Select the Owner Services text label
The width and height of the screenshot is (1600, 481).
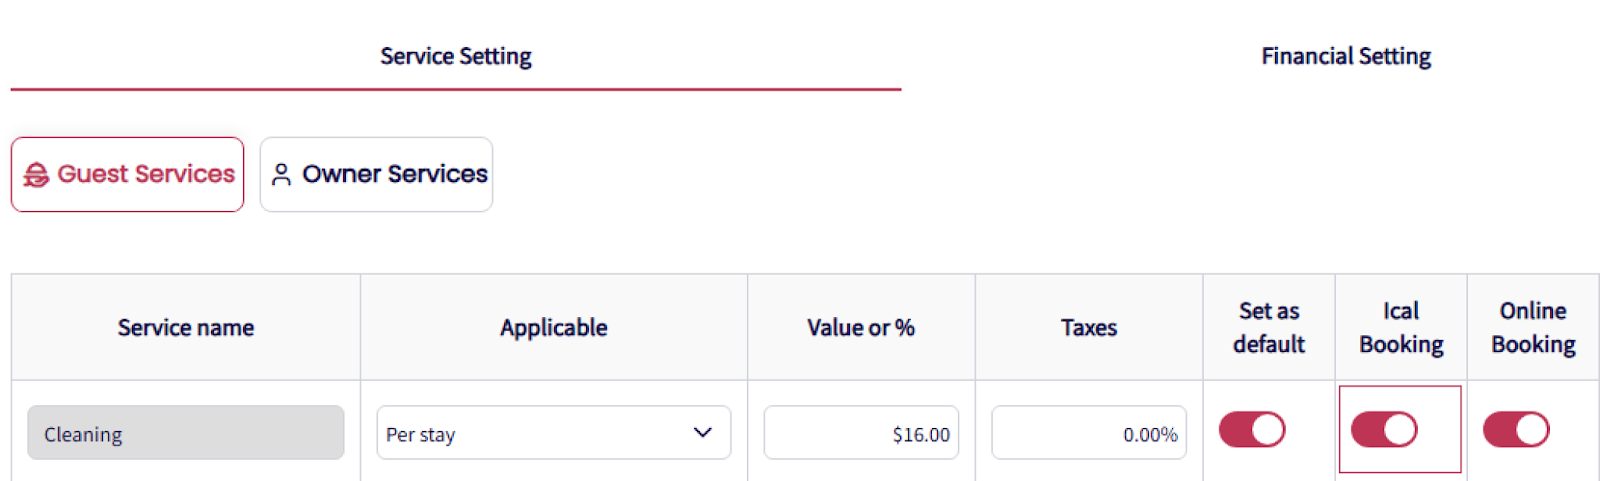(395, 174)
